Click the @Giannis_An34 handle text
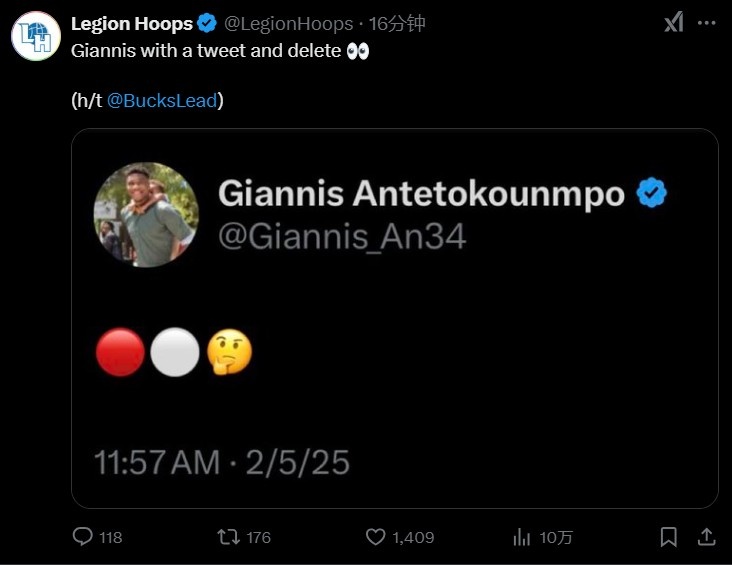The height and width of the screenshot is (565, 732). pos(343,237)
